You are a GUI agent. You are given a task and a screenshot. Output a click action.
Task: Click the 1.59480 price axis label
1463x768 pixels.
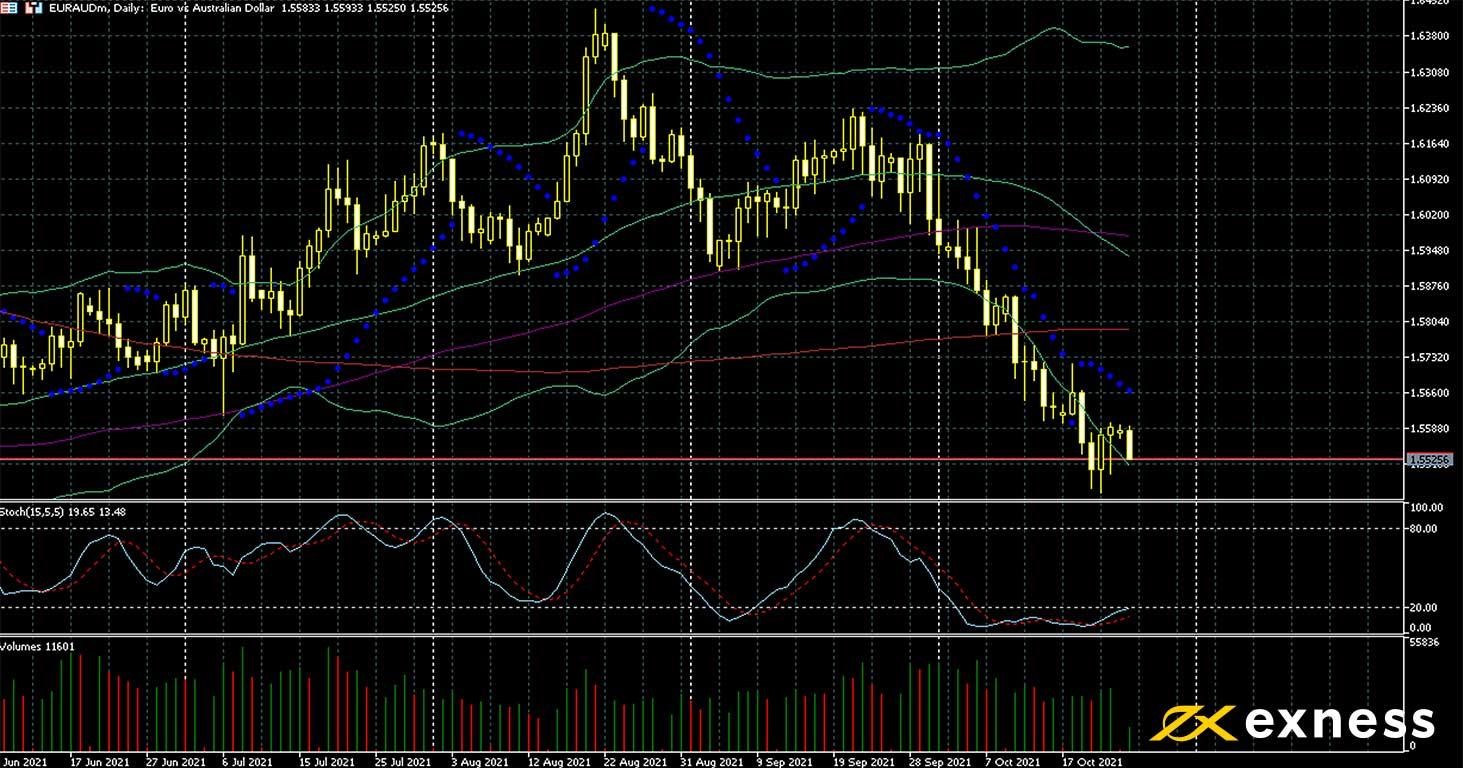1428,250
